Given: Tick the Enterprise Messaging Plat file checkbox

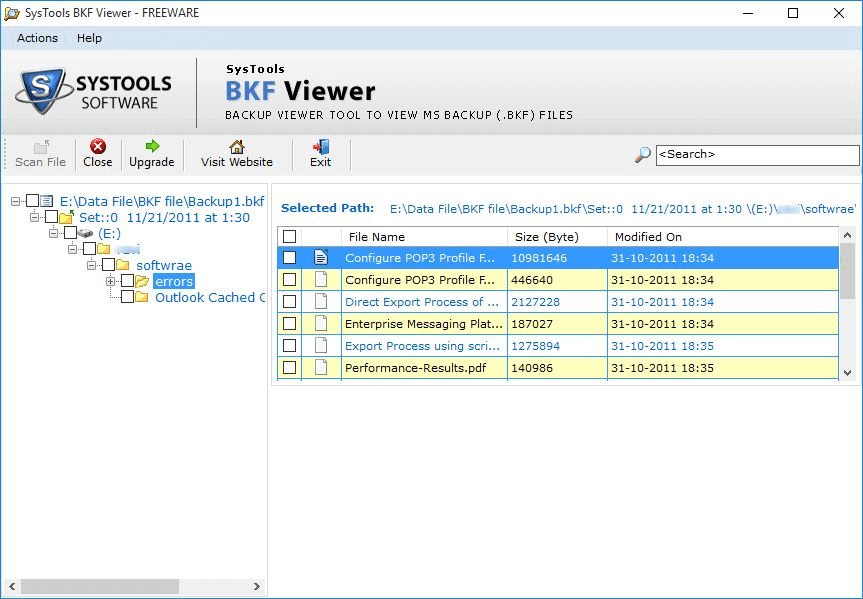Looking at the screenshot, I should 290,324.
